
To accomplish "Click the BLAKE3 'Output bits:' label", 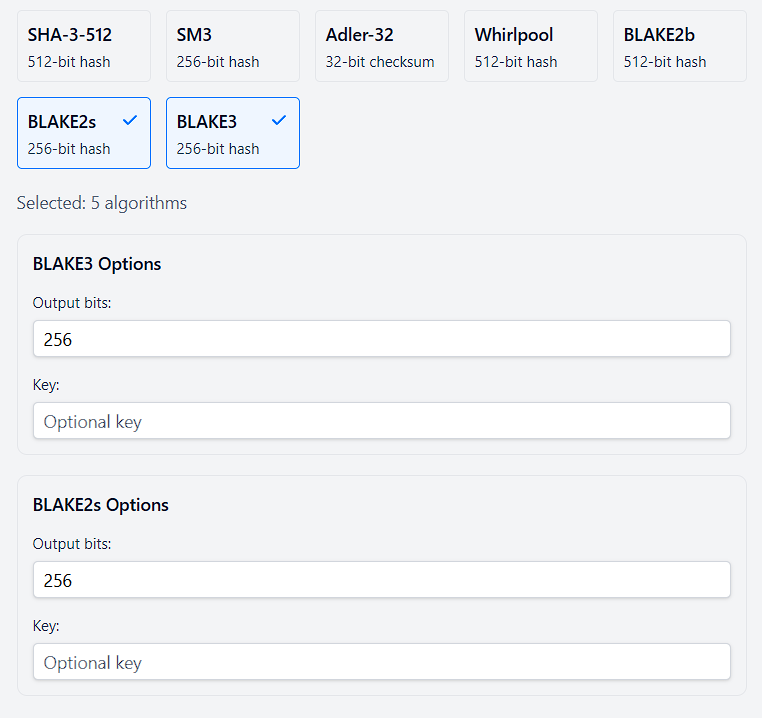I will pyautogui.click(x=72, y=303).
